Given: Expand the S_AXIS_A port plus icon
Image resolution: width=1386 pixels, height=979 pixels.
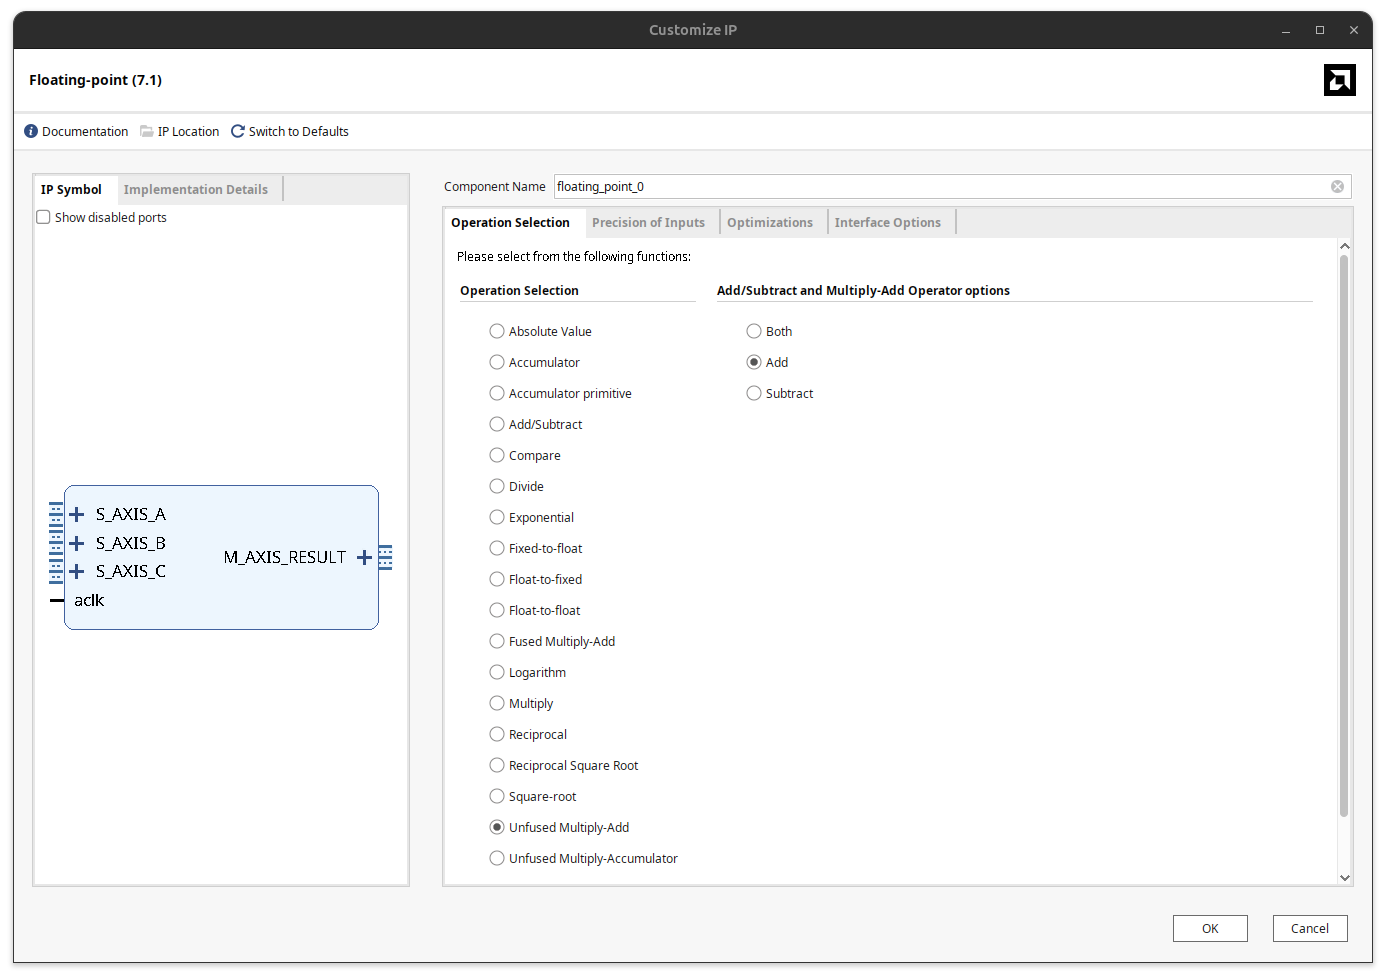Looking at the screenshot, I should pos(76,514).
